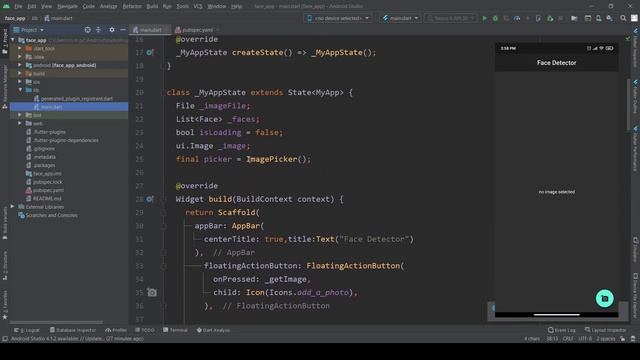Open the Terminal tool window

click(176, 330)
